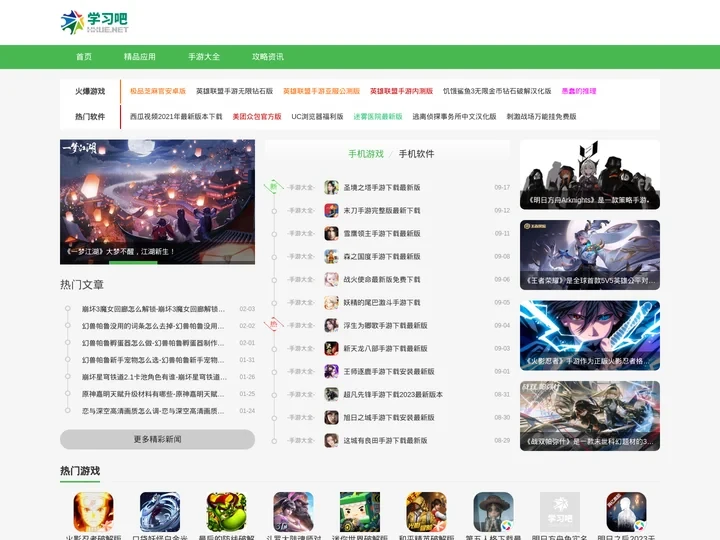Open the 第五人格 hot game app icon
720x540 pixels.
(493, 512)
